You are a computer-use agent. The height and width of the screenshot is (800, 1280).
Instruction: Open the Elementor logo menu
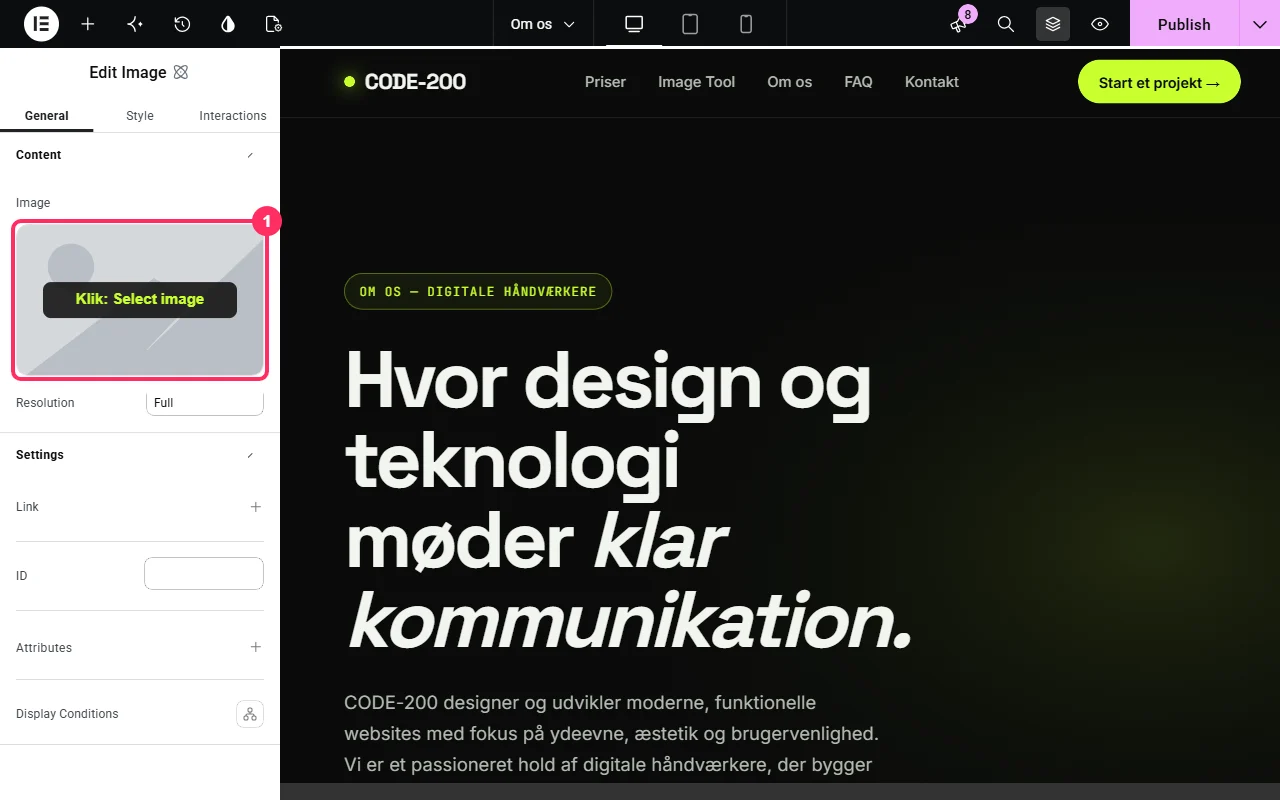[x=41, y=24]
